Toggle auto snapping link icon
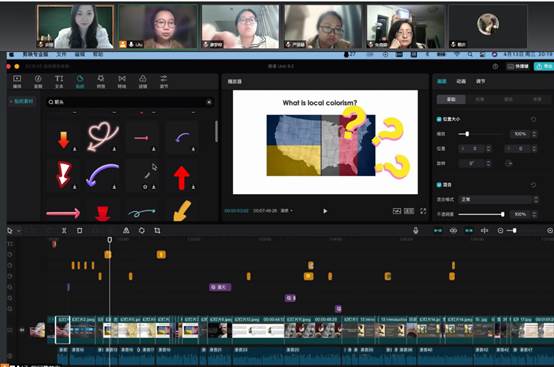554x367 pixels. 453,231
